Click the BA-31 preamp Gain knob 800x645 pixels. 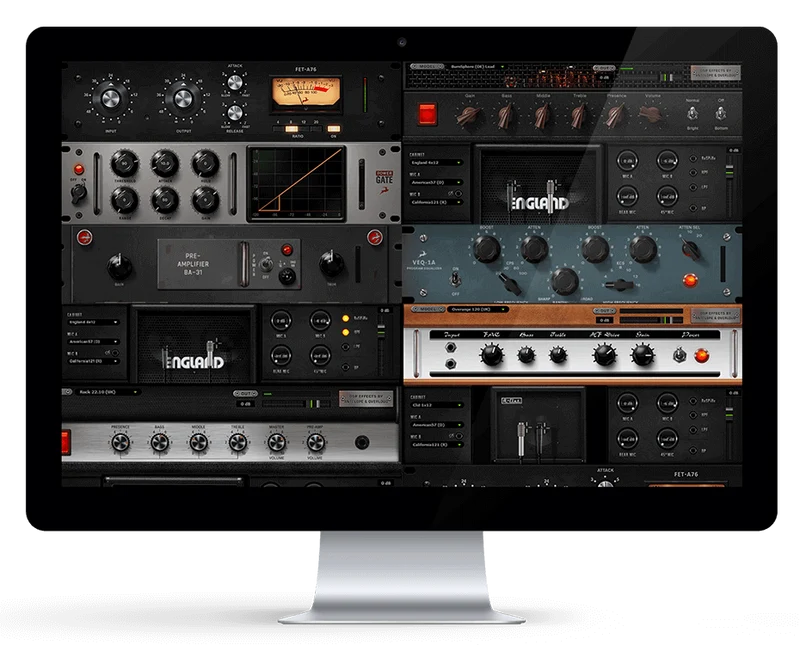pos(119,266)
